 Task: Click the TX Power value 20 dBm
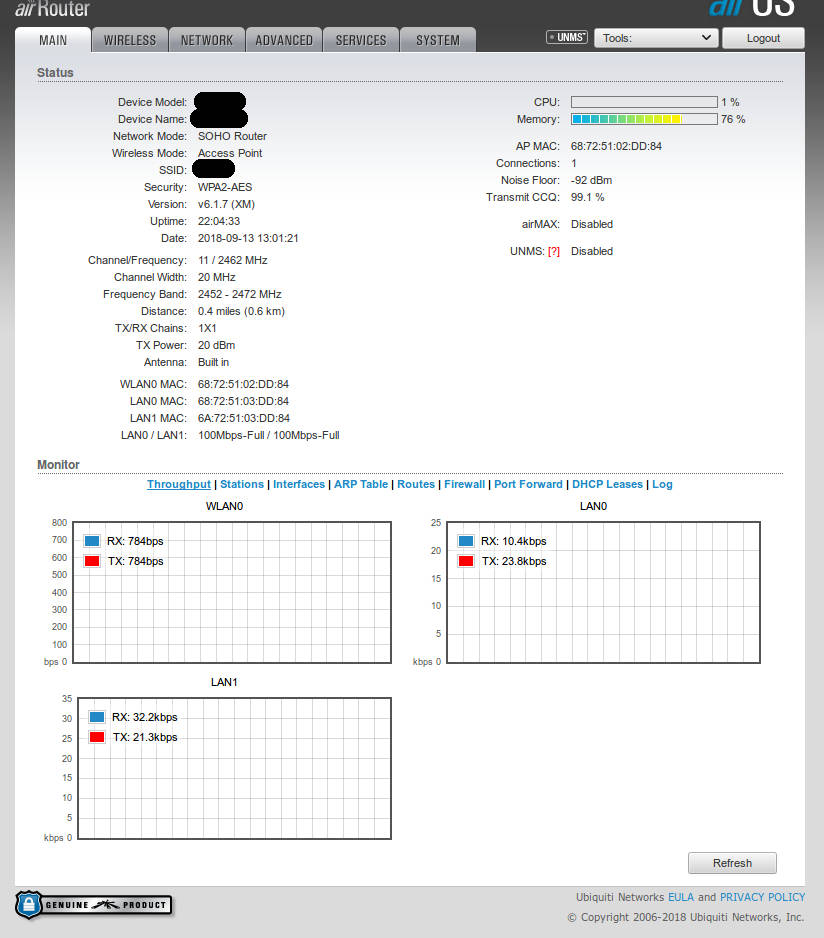pyautogui.click(x=217, y=345)
